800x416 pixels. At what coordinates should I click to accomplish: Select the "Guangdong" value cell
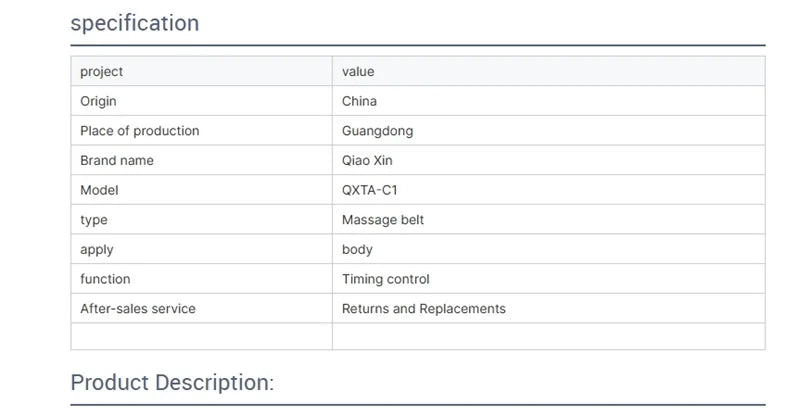tap(377, 131)
